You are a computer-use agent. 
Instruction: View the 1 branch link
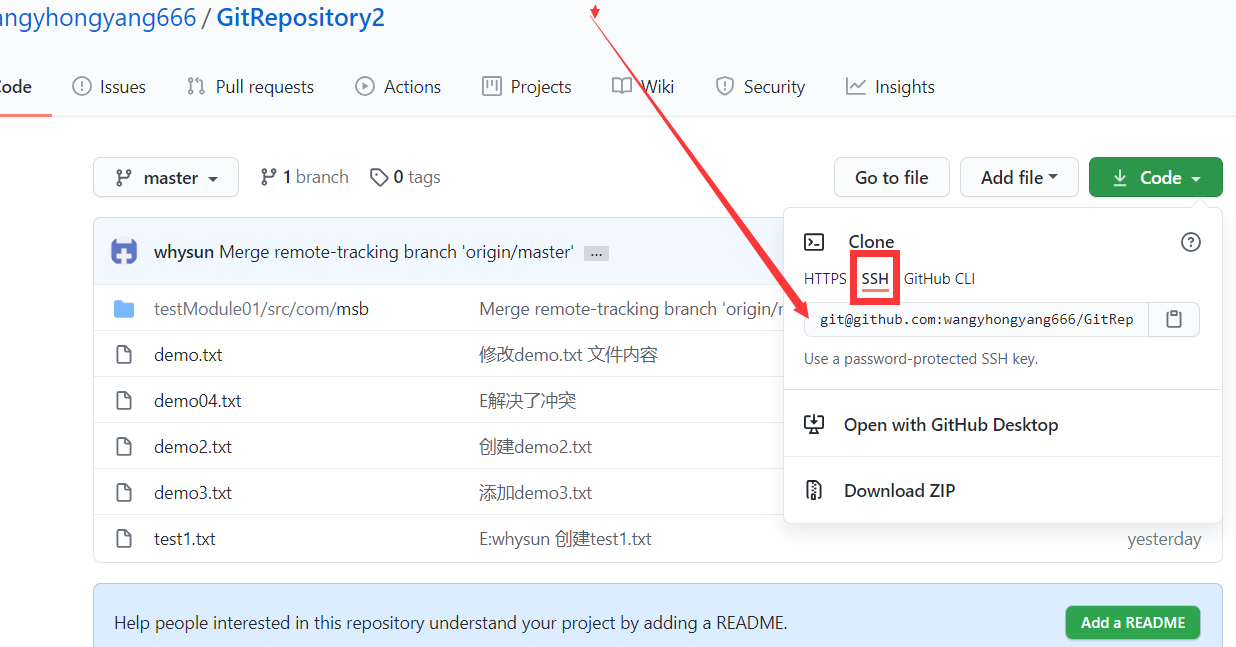tap(304, 177)
